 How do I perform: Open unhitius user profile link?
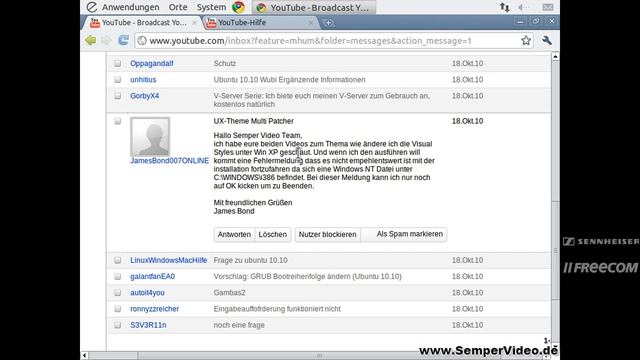[143, 80]
